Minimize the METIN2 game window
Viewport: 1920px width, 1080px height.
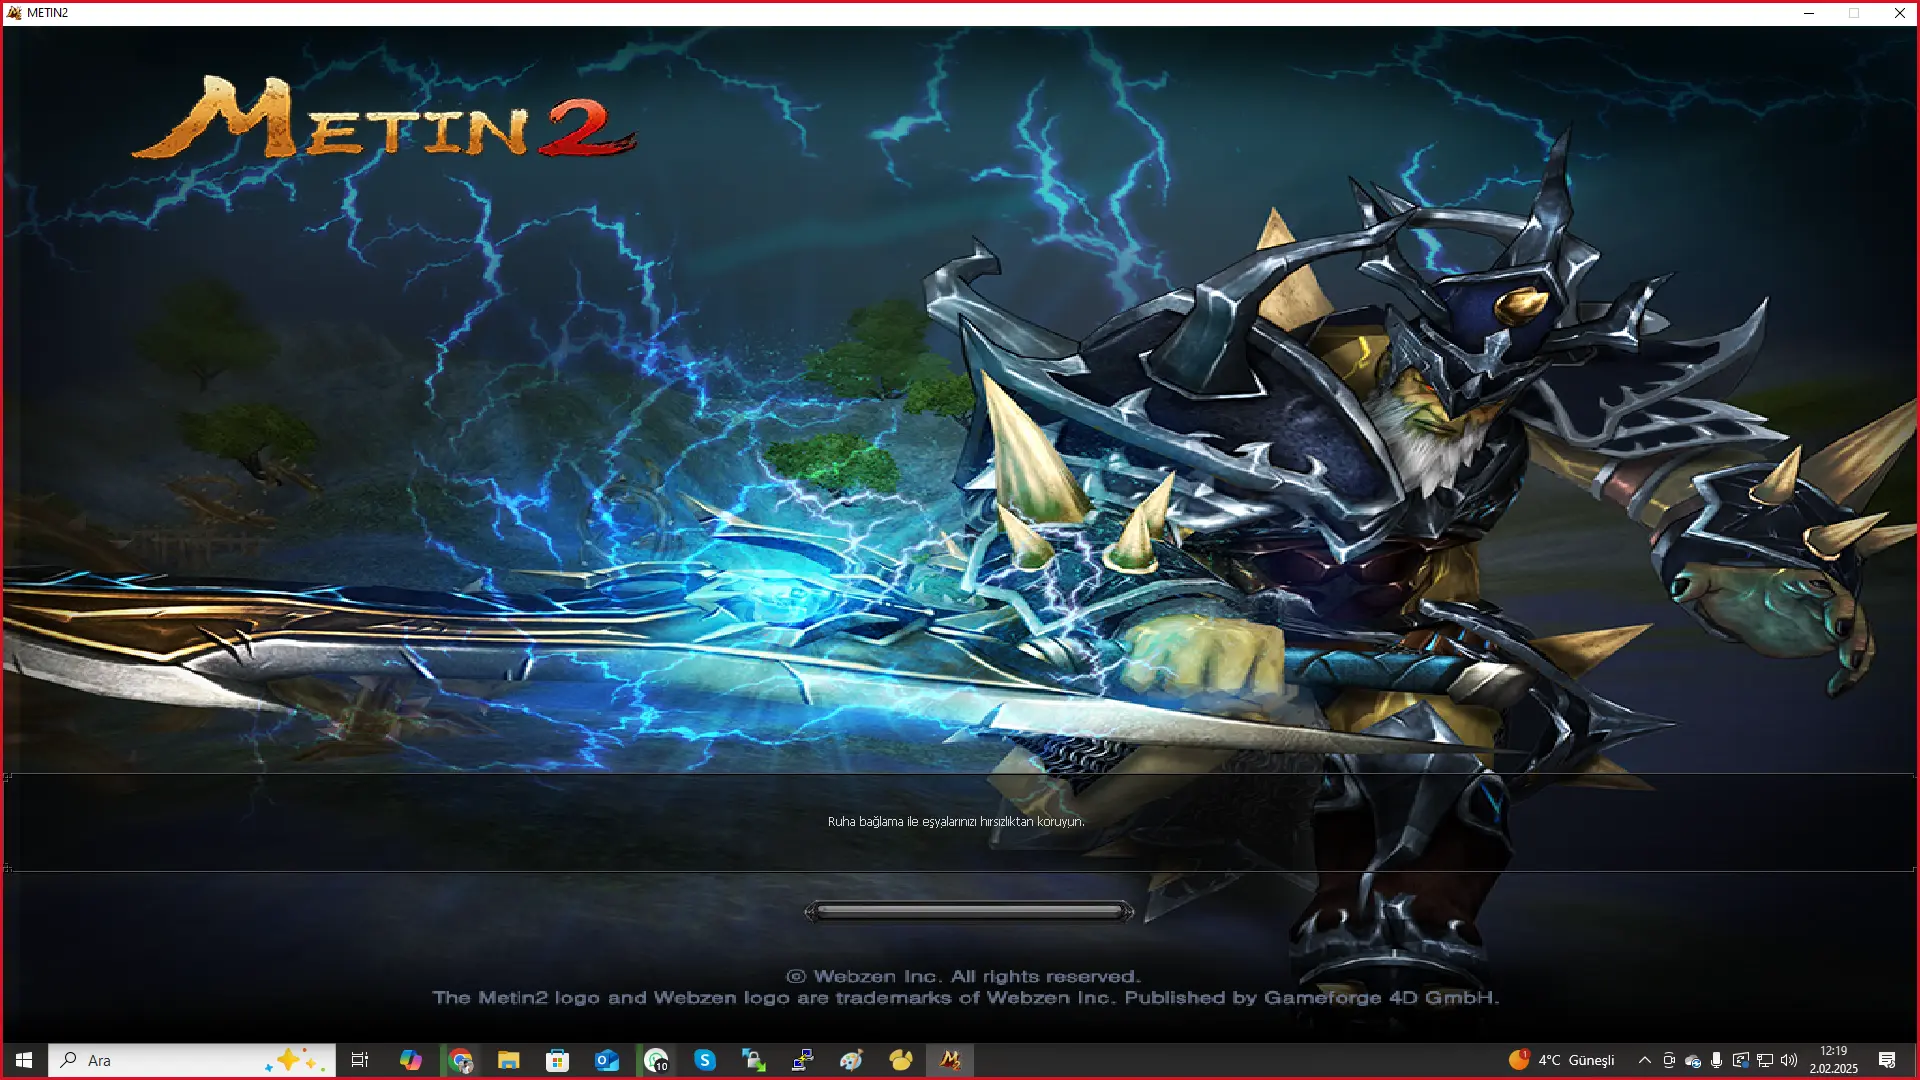pos(1809,13)
